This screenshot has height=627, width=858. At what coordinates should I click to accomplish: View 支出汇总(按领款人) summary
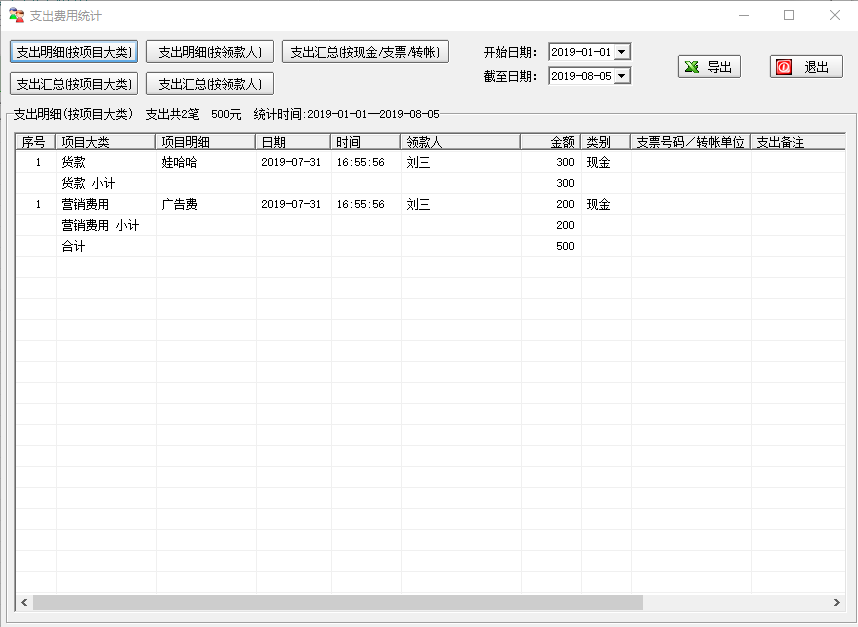(210, 84)
